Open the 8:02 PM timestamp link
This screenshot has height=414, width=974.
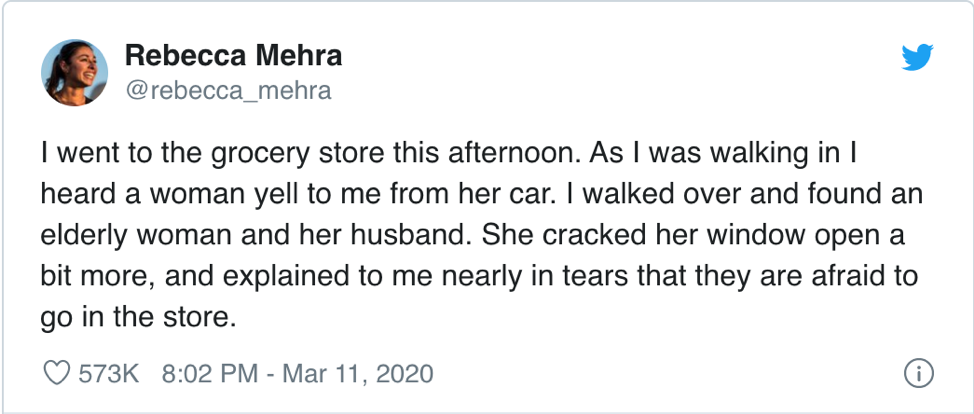209,374
